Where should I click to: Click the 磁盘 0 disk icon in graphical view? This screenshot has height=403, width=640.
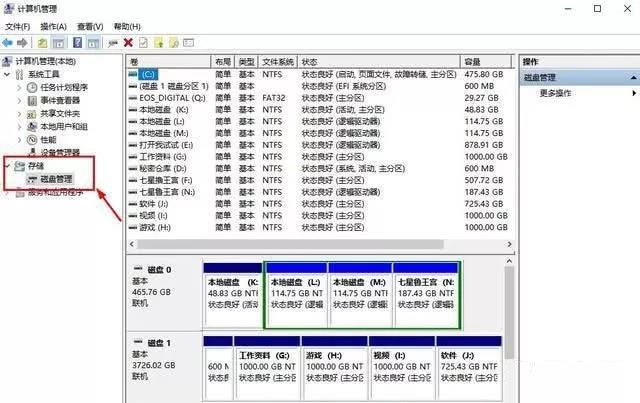(138, 269)
